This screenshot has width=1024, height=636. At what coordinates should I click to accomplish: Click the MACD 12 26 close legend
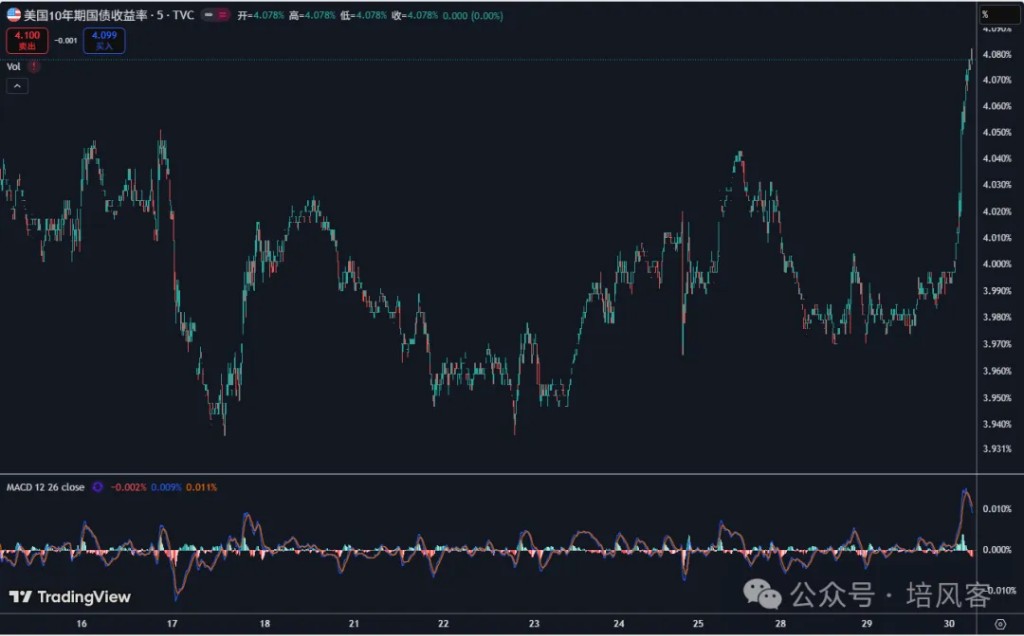46,487
